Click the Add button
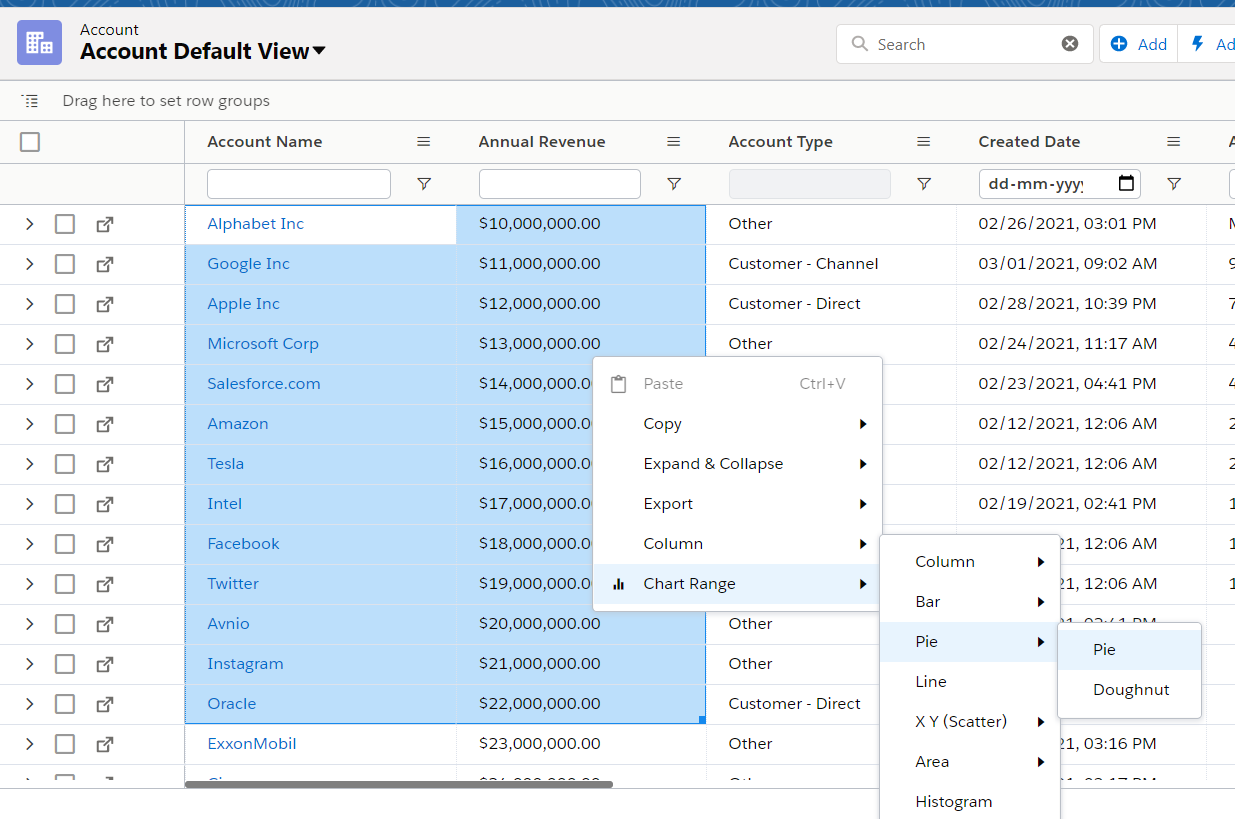 point(1139,44)
